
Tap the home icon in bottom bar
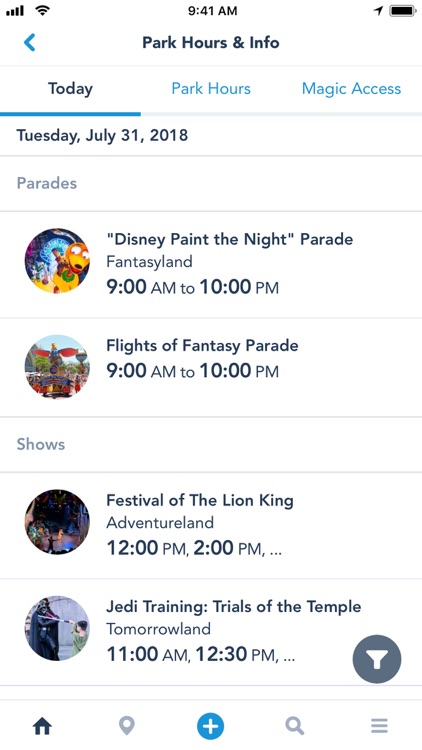tap(42, 726)
